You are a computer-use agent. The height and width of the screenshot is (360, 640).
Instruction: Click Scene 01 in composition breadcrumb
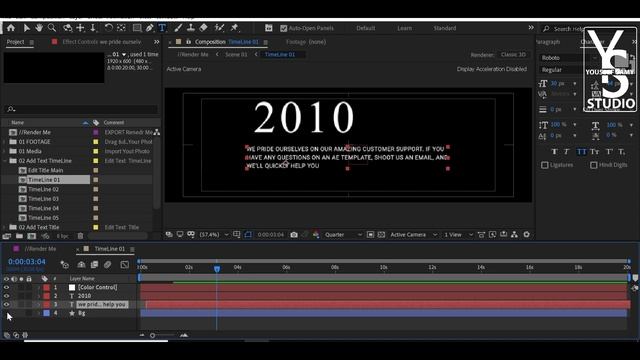coord(236,54)
